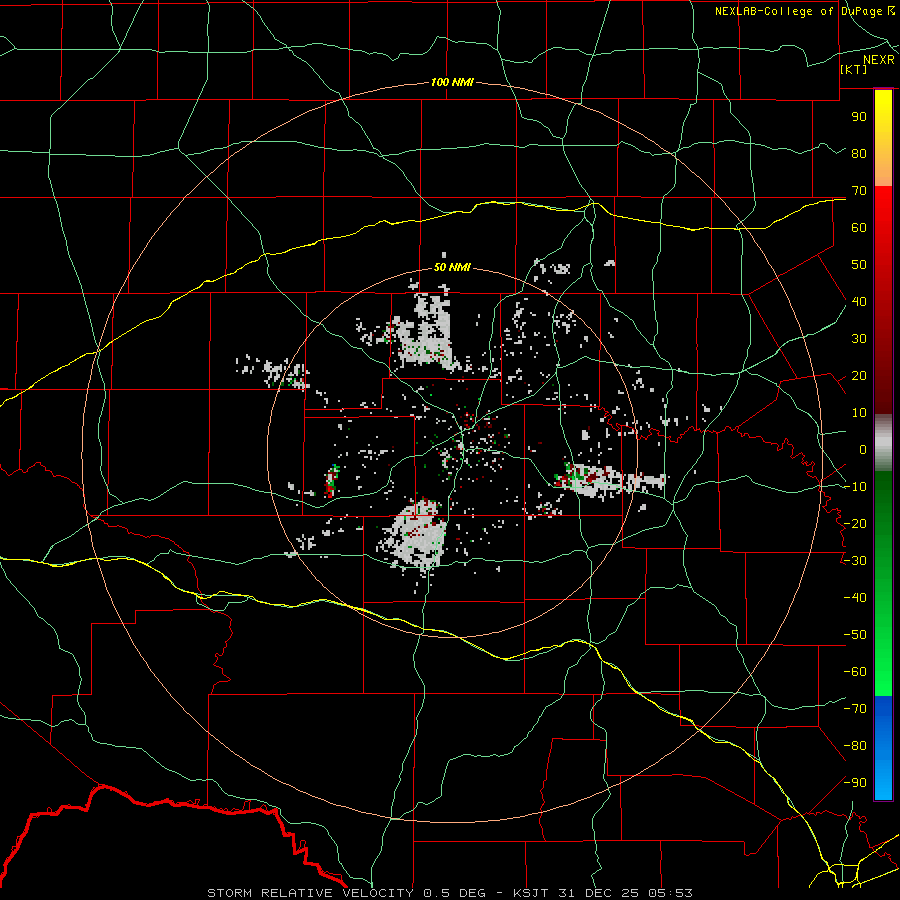Click the positive 10 scale value
The width and height of the screenshot is (900, 900).
pyautogui.click(x=859, y=413)
